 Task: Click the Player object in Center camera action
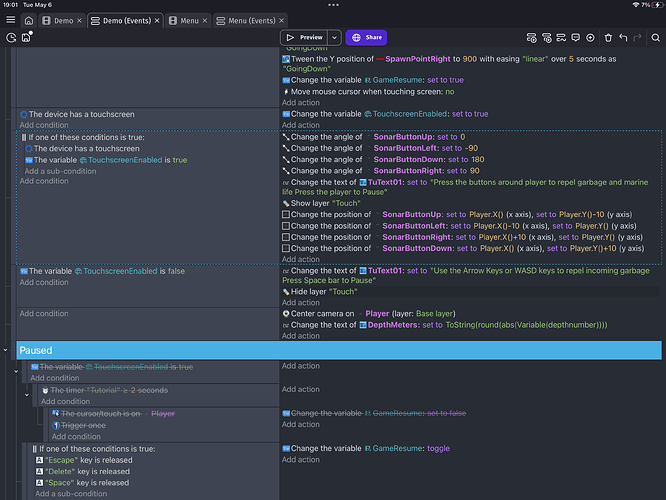[377, 314]
